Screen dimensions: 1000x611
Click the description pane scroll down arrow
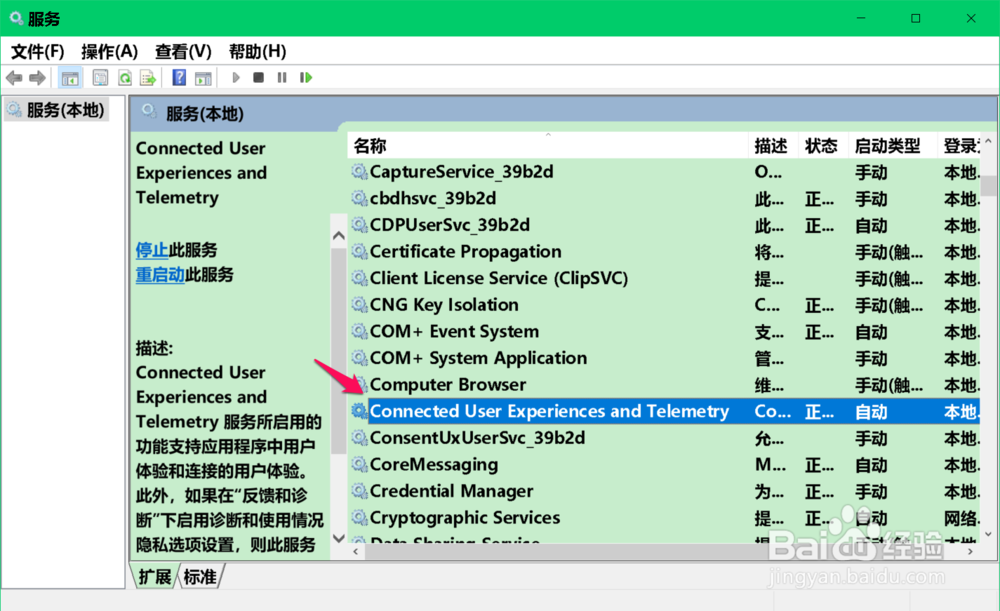pyautogui.click(x=339, y=538)
